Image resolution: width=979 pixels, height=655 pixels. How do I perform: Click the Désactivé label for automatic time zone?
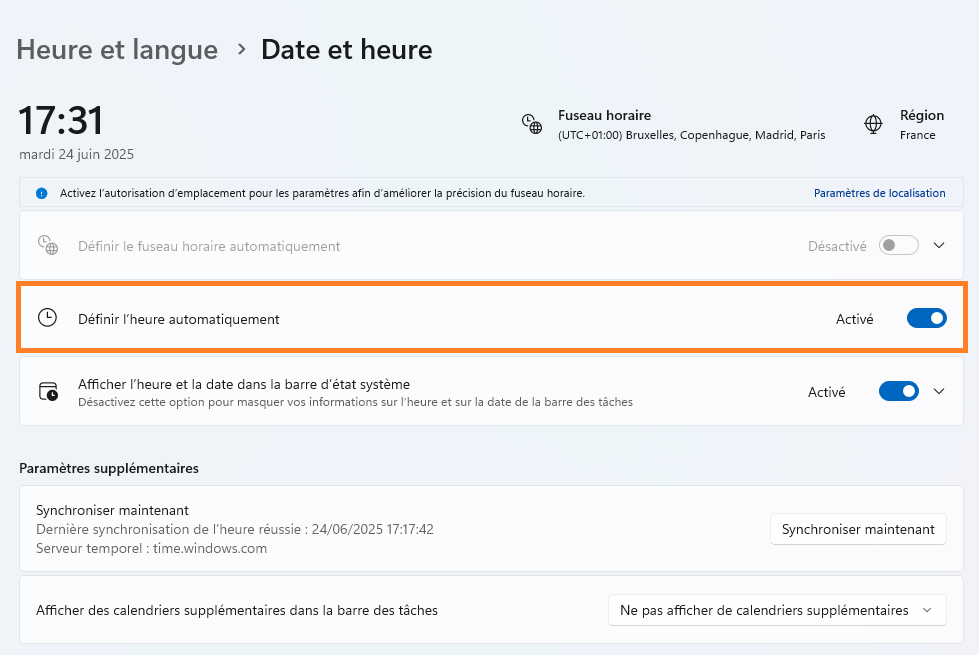[837, 246]
